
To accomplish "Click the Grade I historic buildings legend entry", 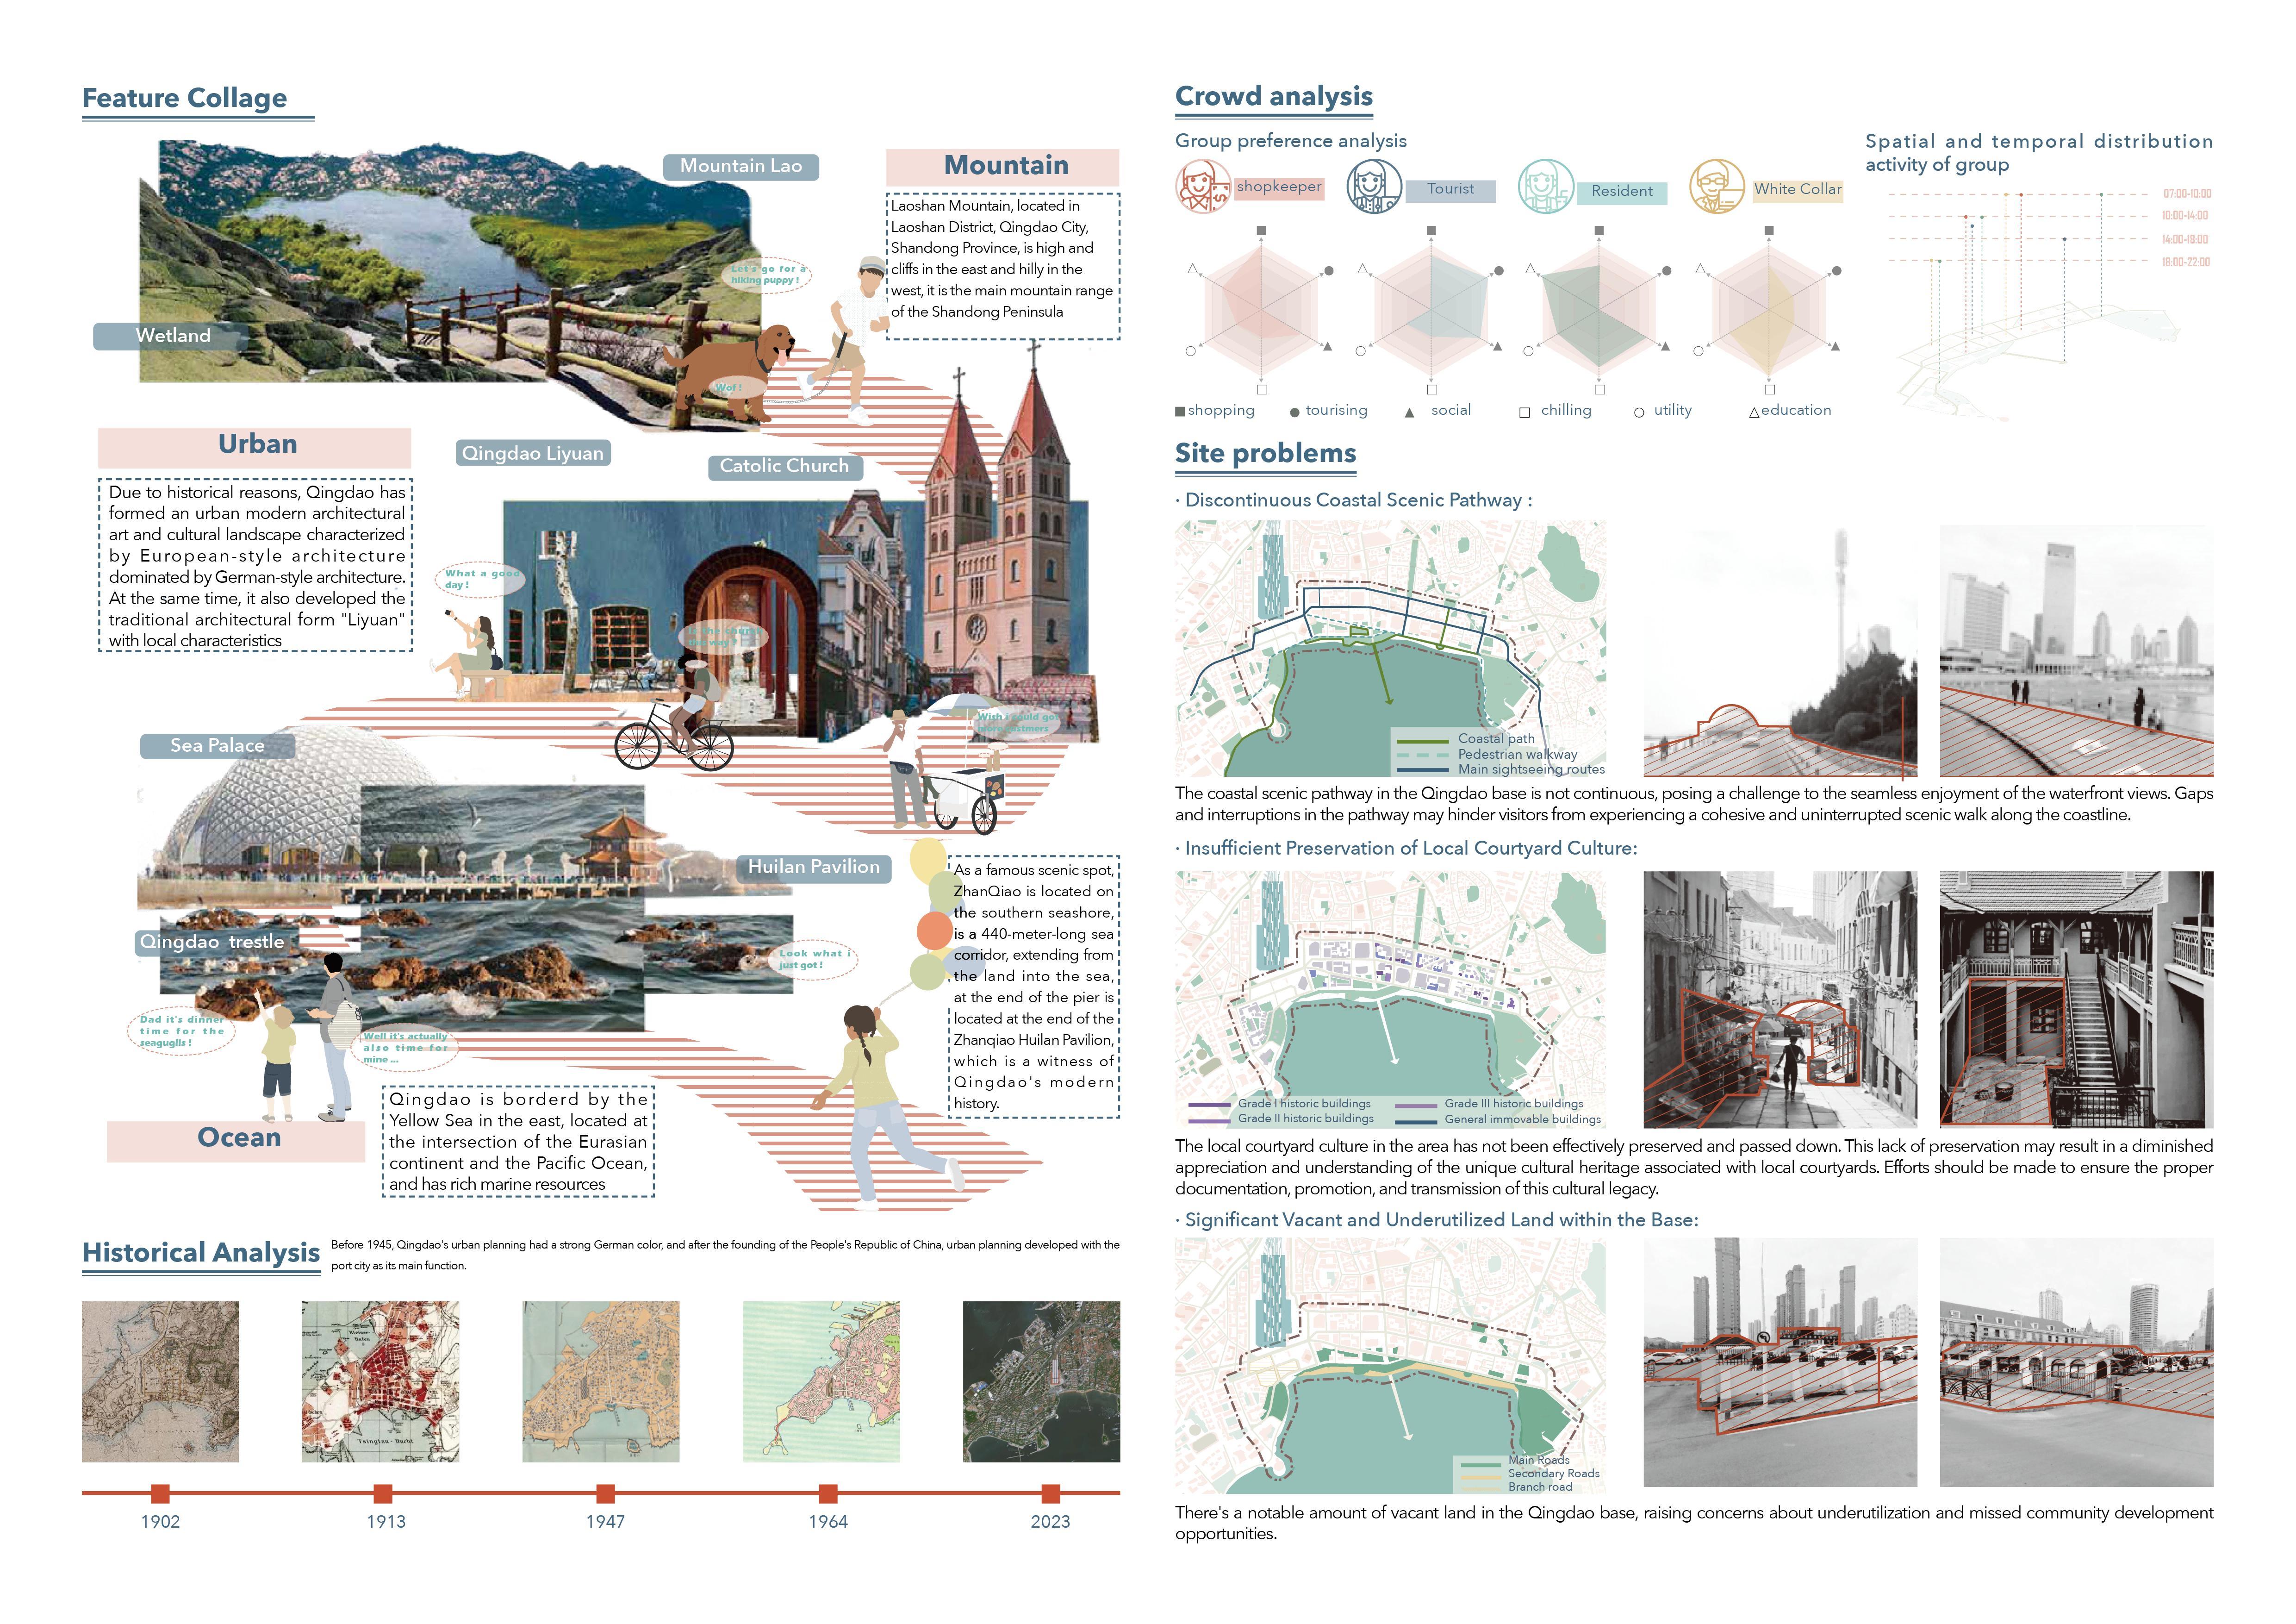I will click(1281, 1104).
